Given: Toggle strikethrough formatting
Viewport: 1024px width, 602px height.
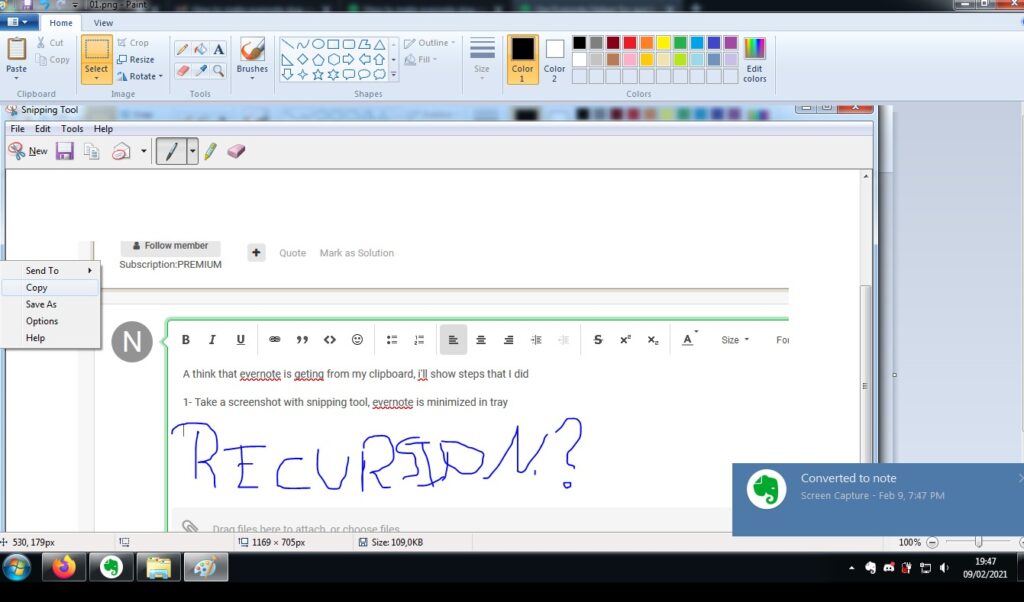Looking at the screenshot, I should tap(597, 340).
